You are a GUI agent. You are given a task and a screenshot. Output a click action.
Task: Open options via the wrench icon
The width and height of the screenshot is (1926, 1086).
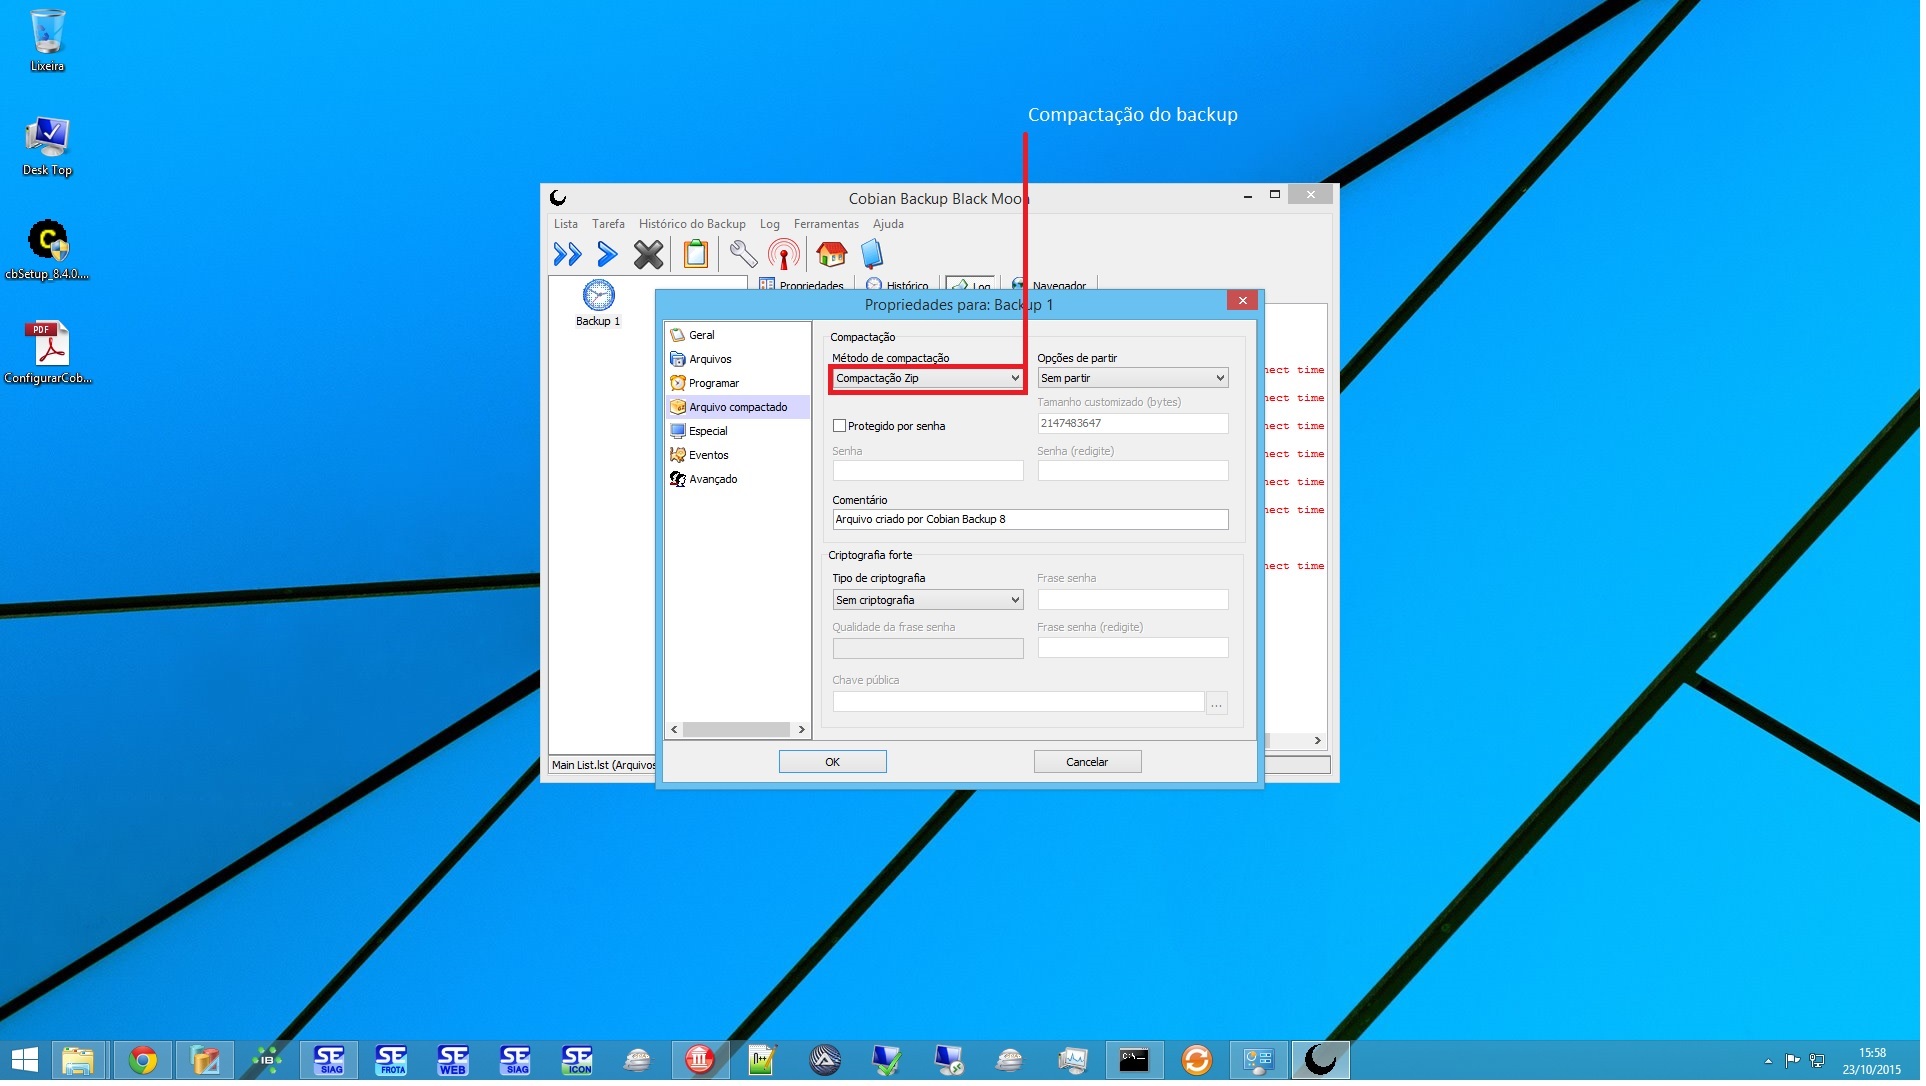click(x=744, y=255)
